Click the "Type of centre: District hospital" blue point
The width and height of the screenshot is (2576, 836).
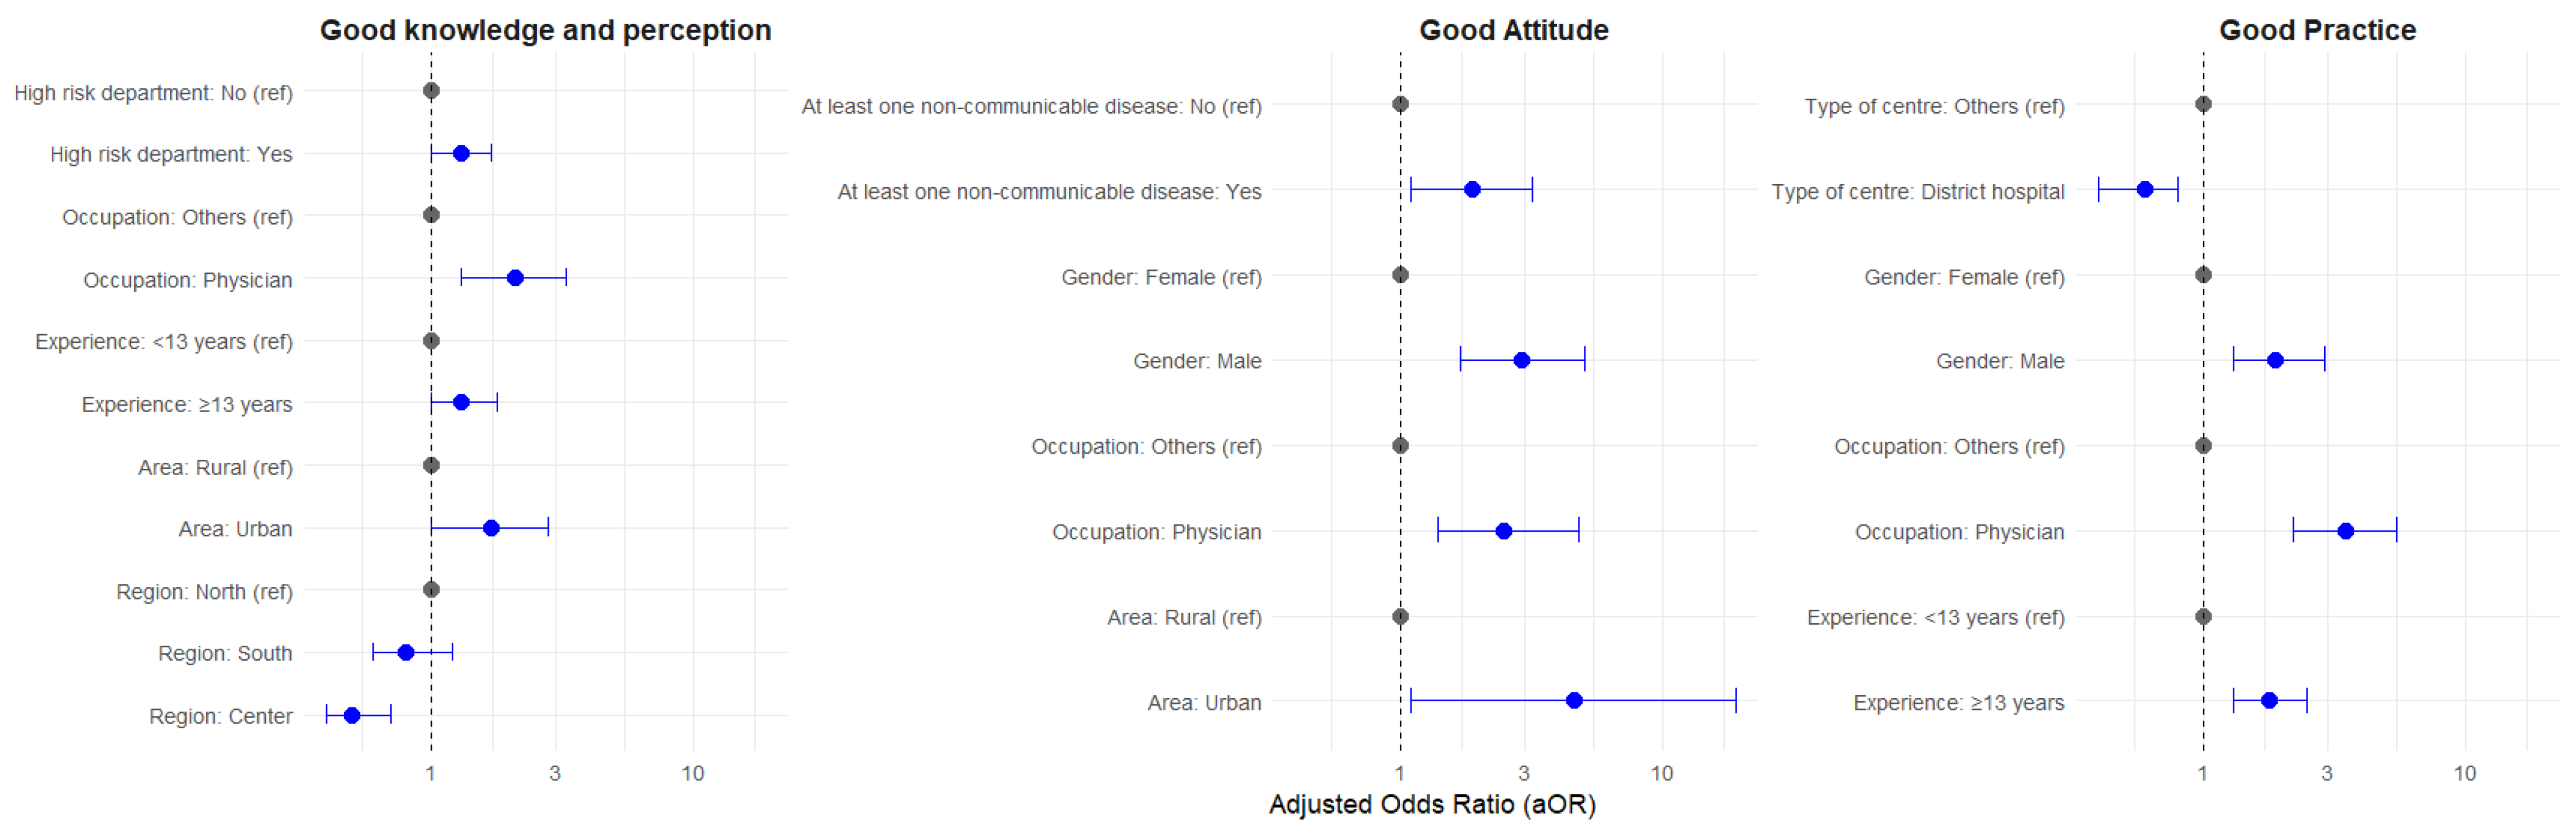[x=2144, y=189]
